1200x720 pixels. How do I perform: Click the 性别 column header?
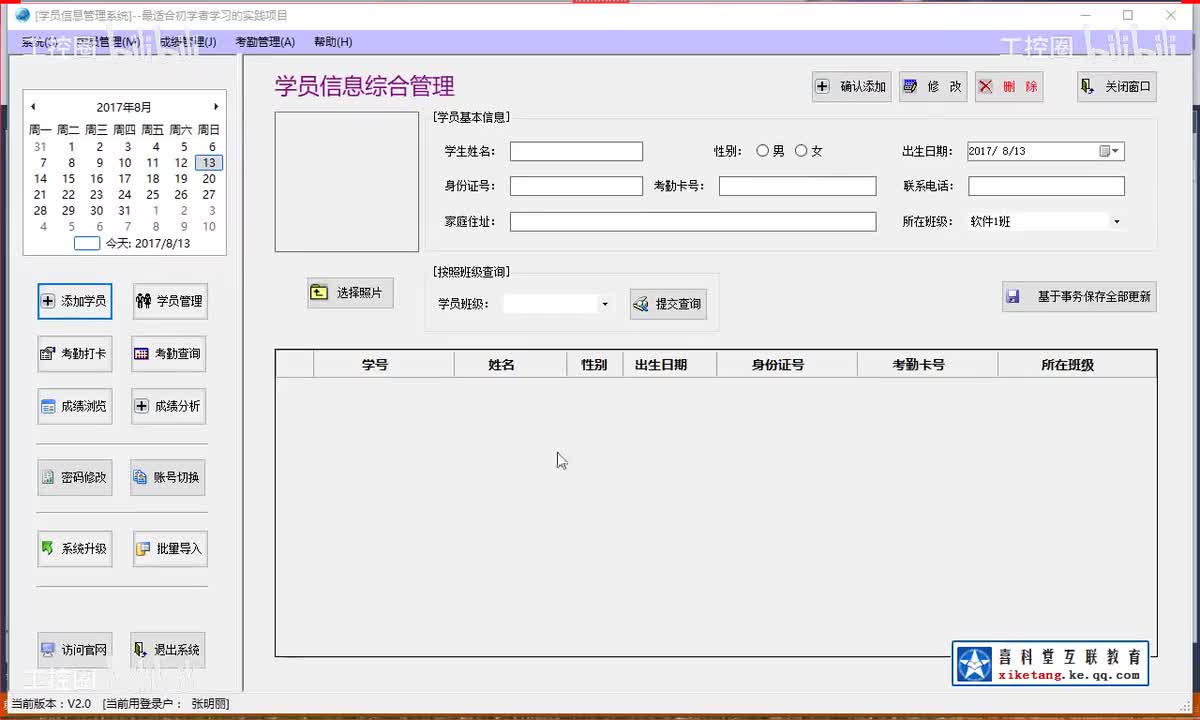594,365
